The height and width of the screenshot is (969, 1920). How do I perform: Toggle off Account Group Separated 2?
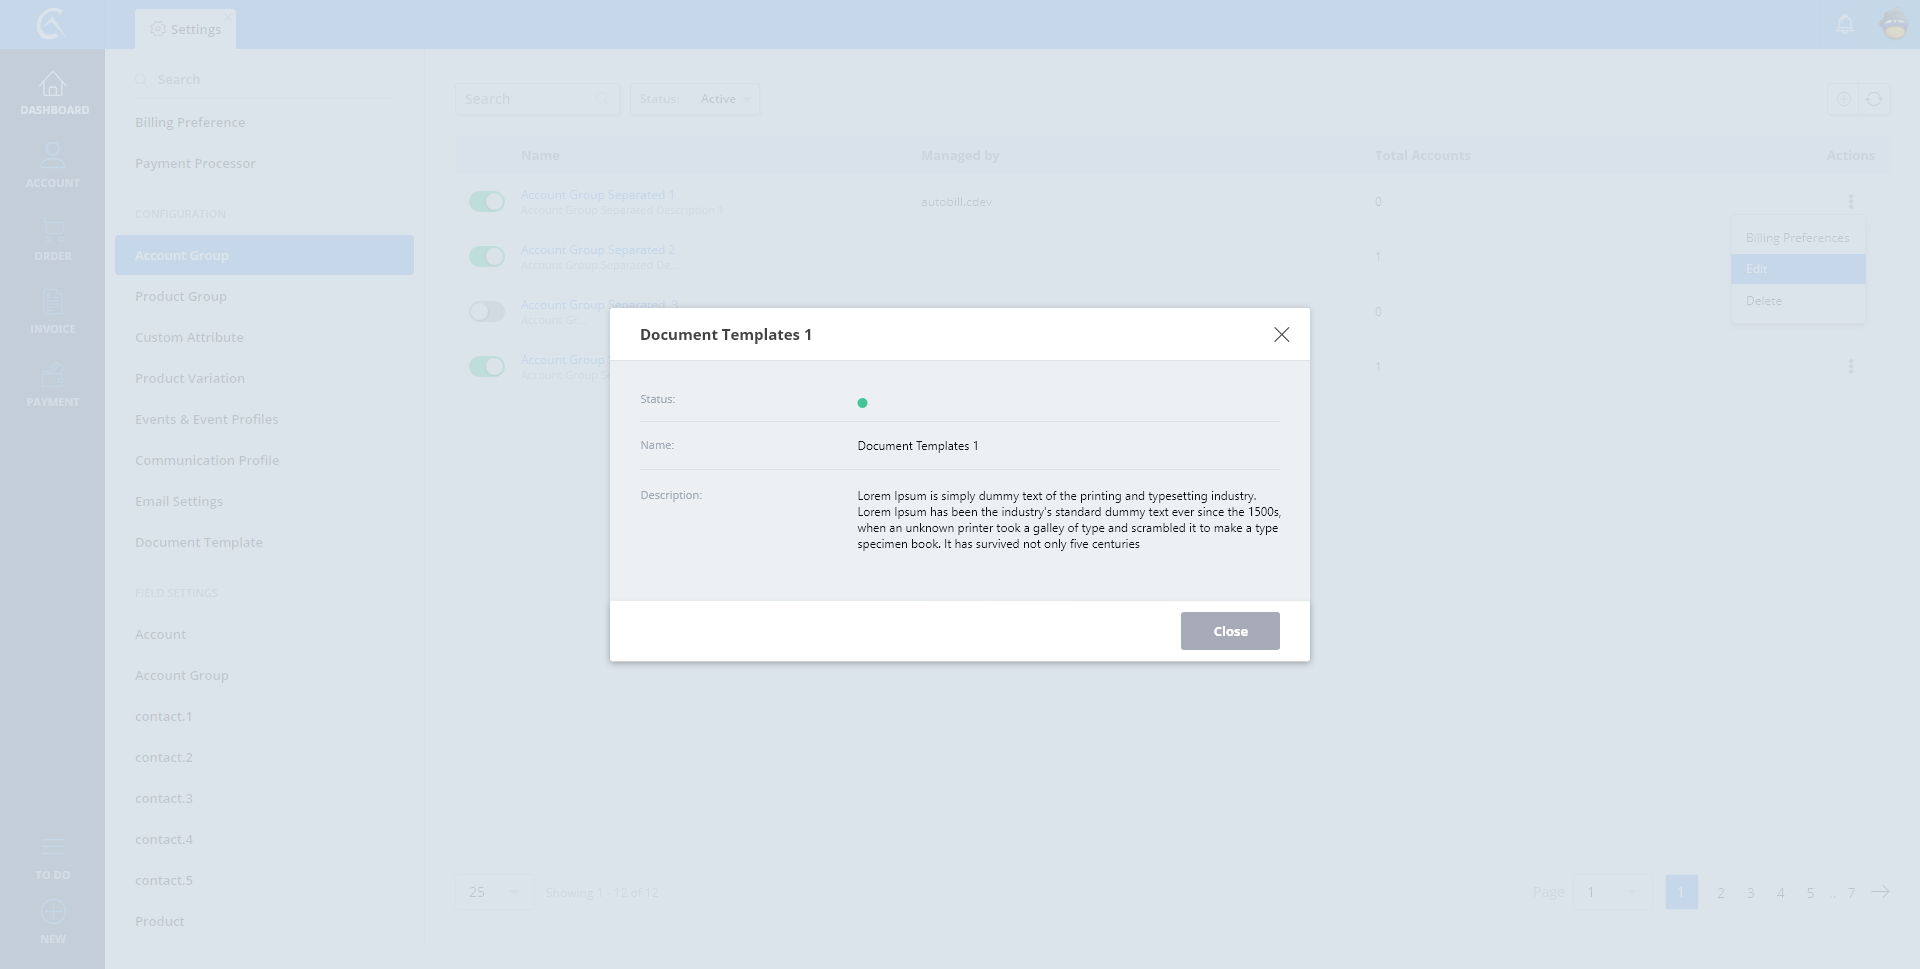(487, 257)
